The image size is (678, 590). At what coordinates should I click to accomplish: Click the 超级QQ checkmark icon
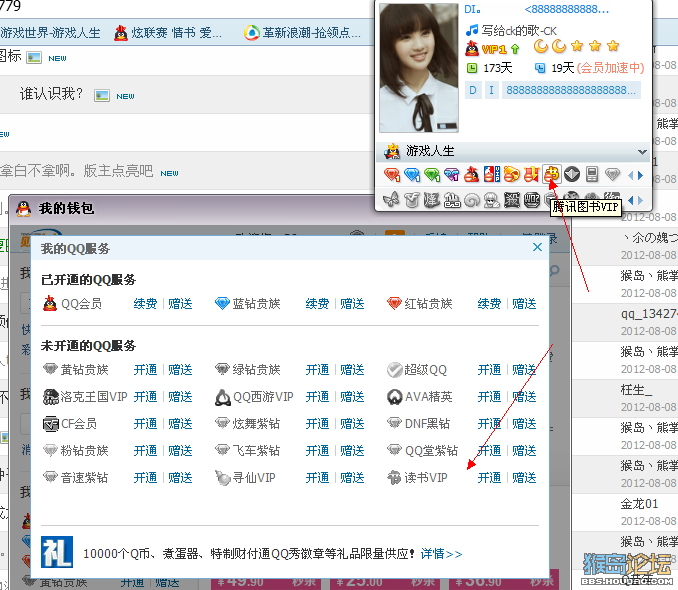pyautogui.click(x=395, y=370)
